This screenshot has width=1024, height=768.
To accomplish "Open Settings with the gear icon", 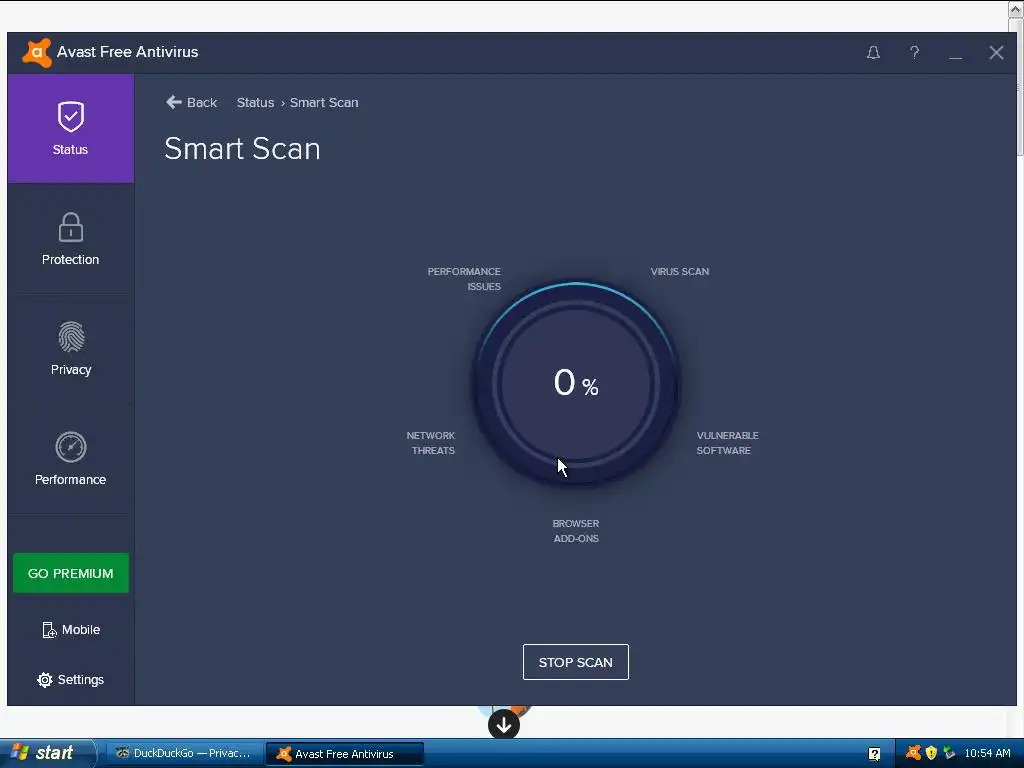I will pyautogui.click(x=71, y=680).
